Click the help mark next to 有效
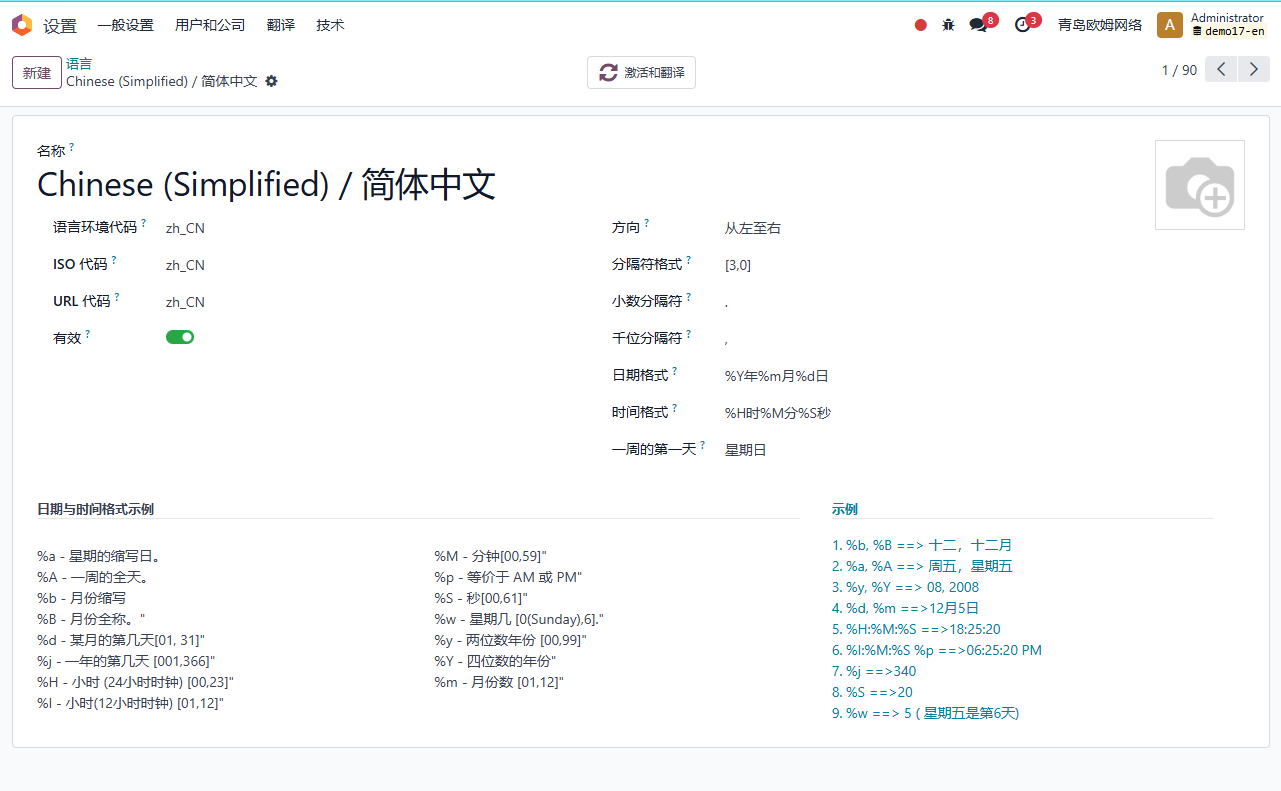Screen dimensions: 1281x791 click(88, 334)
